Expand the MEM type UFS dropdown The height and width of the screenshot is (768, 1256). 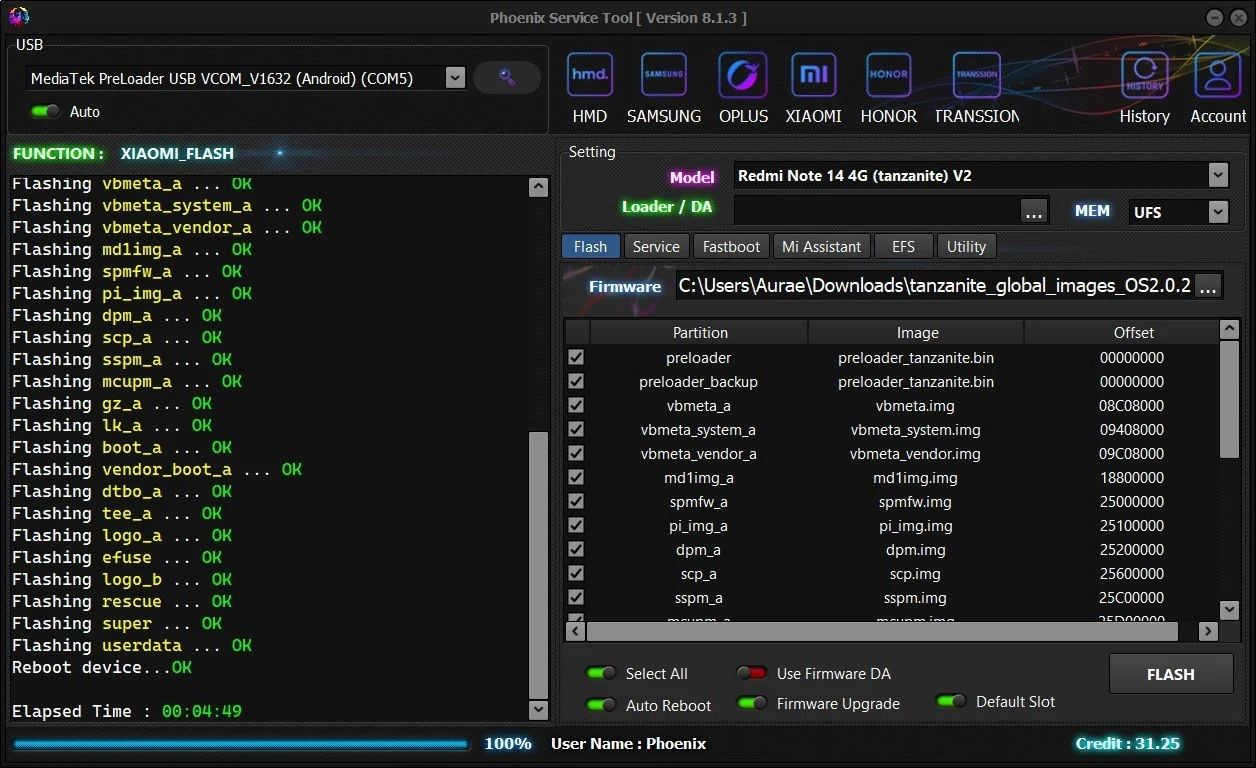(1217, 212)
